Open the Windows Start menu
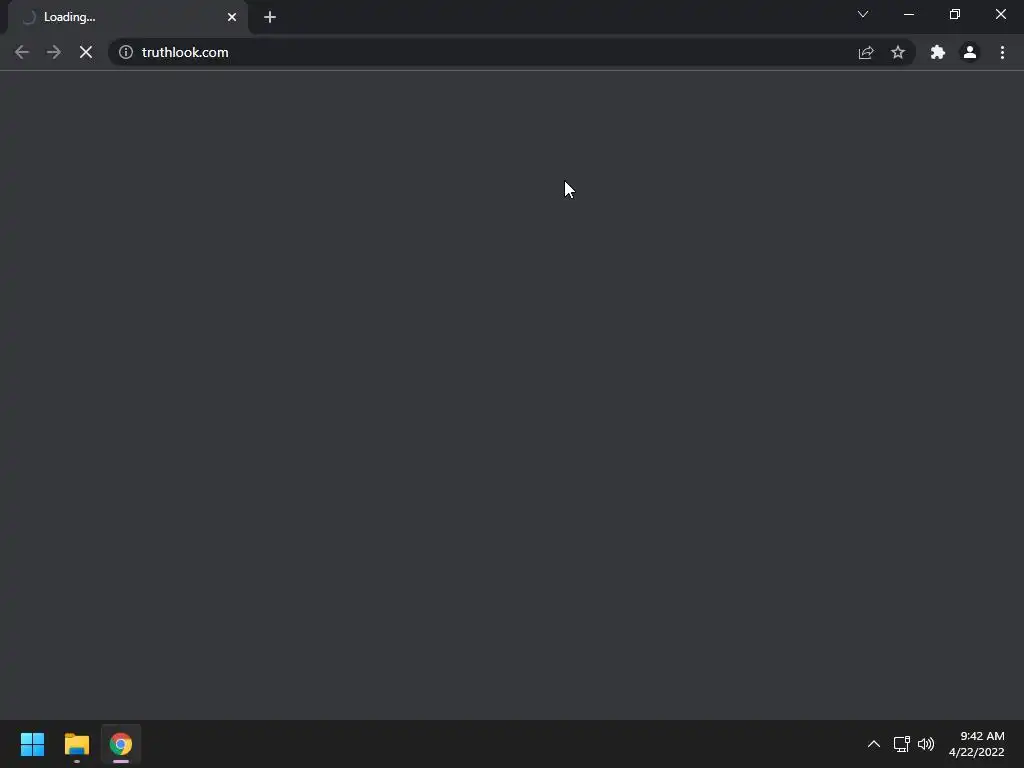Screen dimensions: 1024x768 [33, 744]
